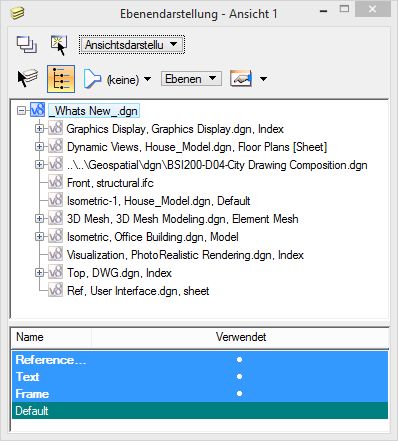
Task: Click the v8 icon beside Visualization row
Action: point(55,255)
